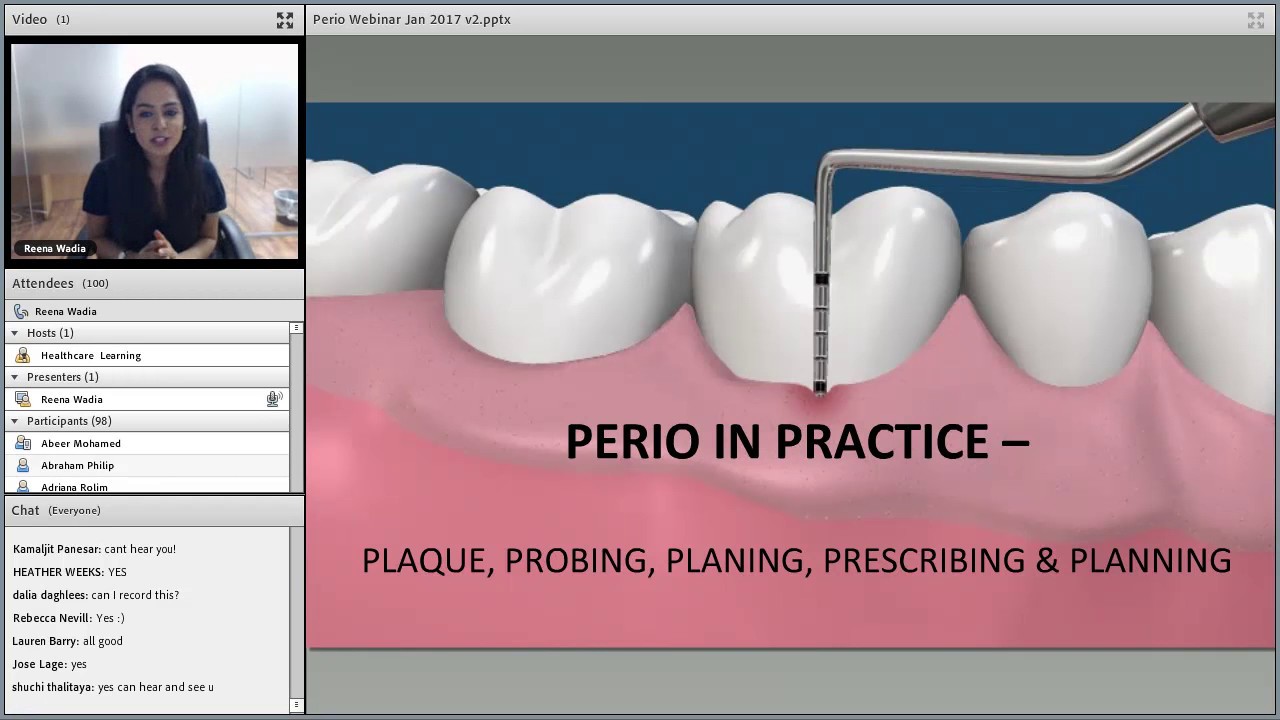Maximize the Perio Webinar share pod
1280x720 pixels.
tap(1256, 20)
